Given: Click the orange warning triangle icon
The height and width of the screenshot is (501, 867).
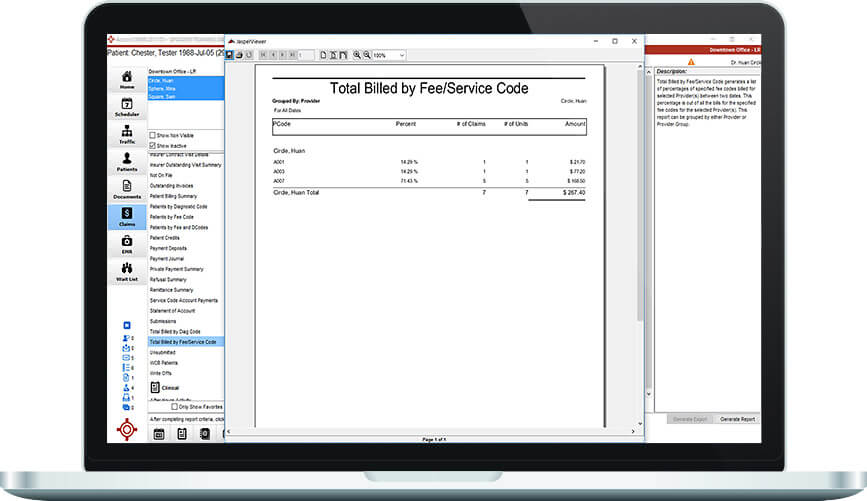Looking at the screenshot, I should pos(691,62).
